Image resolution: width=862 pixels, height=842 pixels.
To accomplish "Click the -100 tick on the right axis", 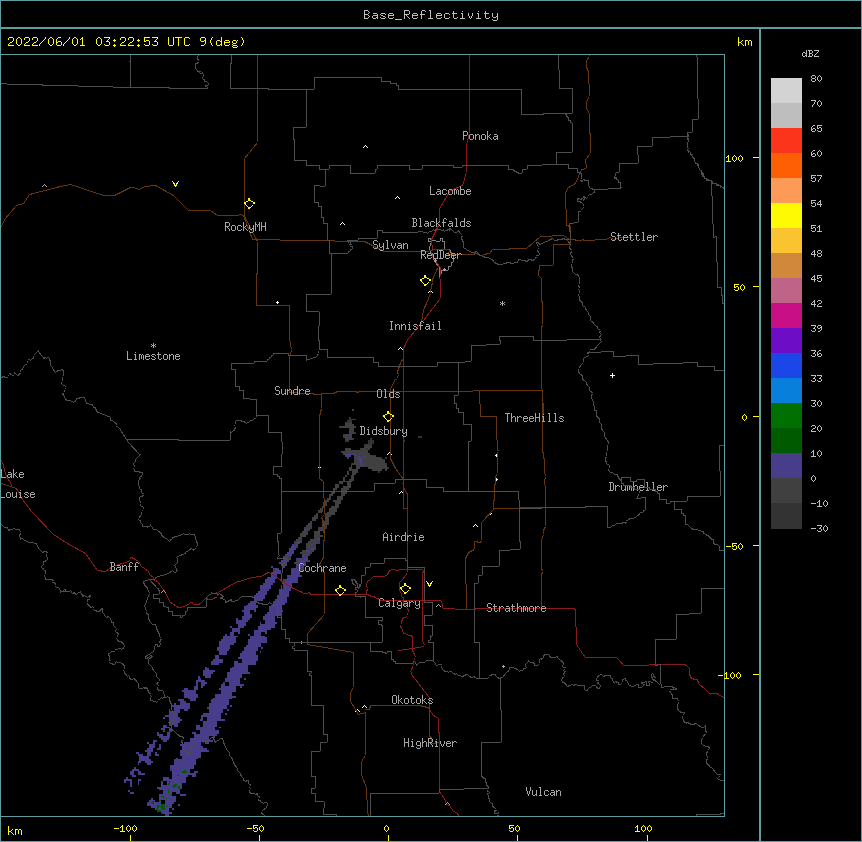I will coord(731,675).
